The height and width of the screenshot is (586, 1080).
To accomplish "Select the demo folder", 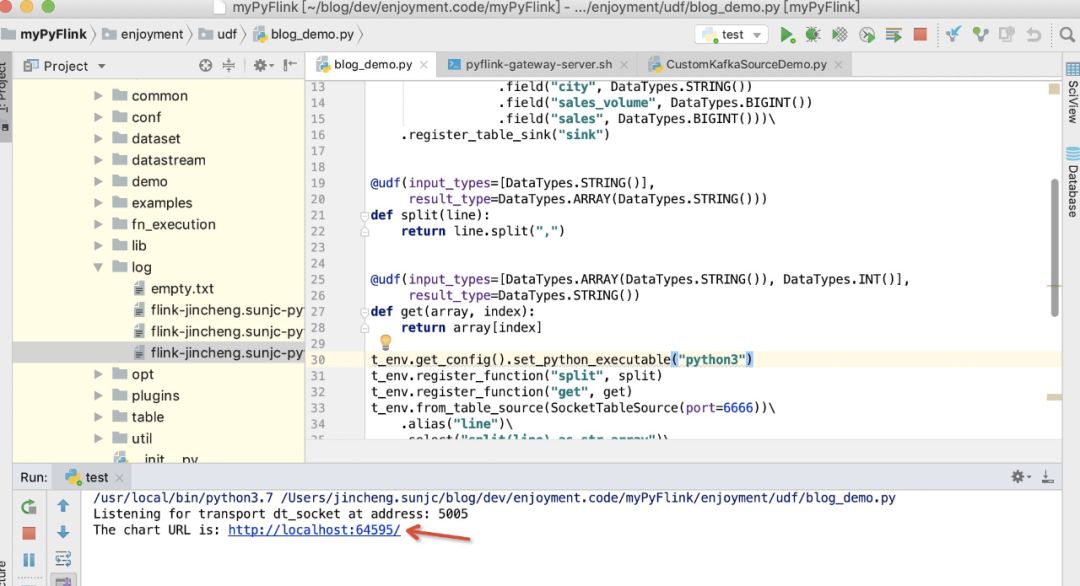I will click(x=149, y=181).
